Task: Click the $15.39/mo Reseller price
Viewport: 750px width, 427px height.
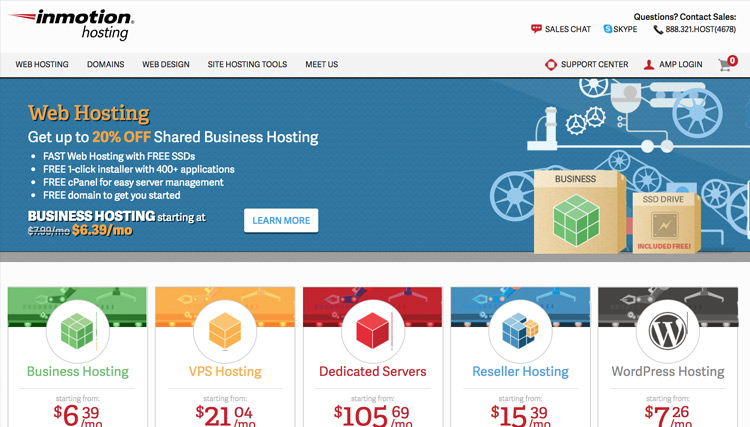Action: pyautogui.click(x=520, y=415)
